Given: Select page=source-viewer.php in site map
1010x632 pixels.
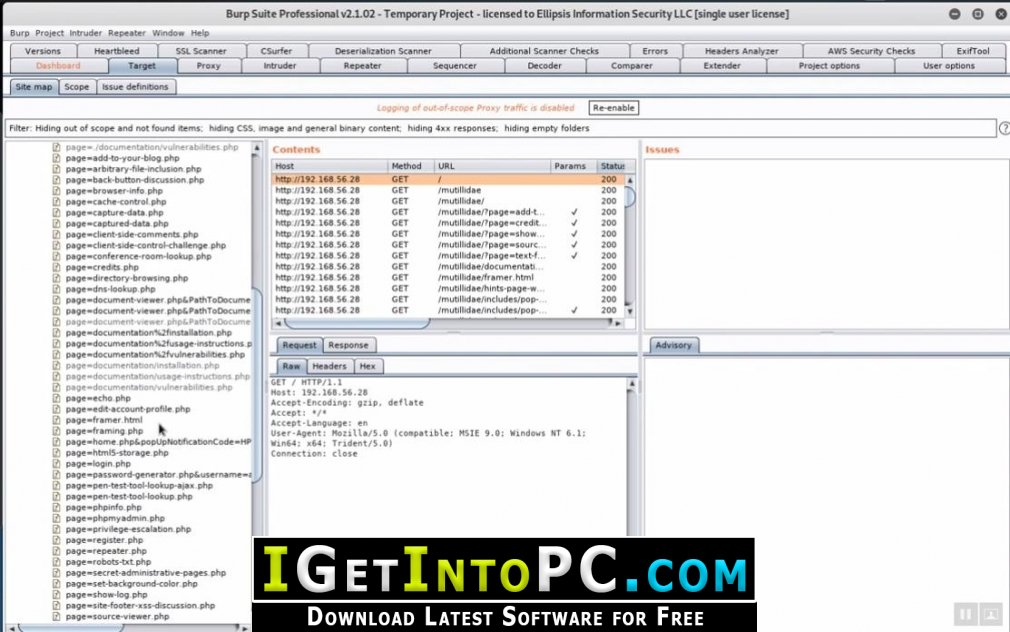Looking at the screenshot, I should 117,617.
